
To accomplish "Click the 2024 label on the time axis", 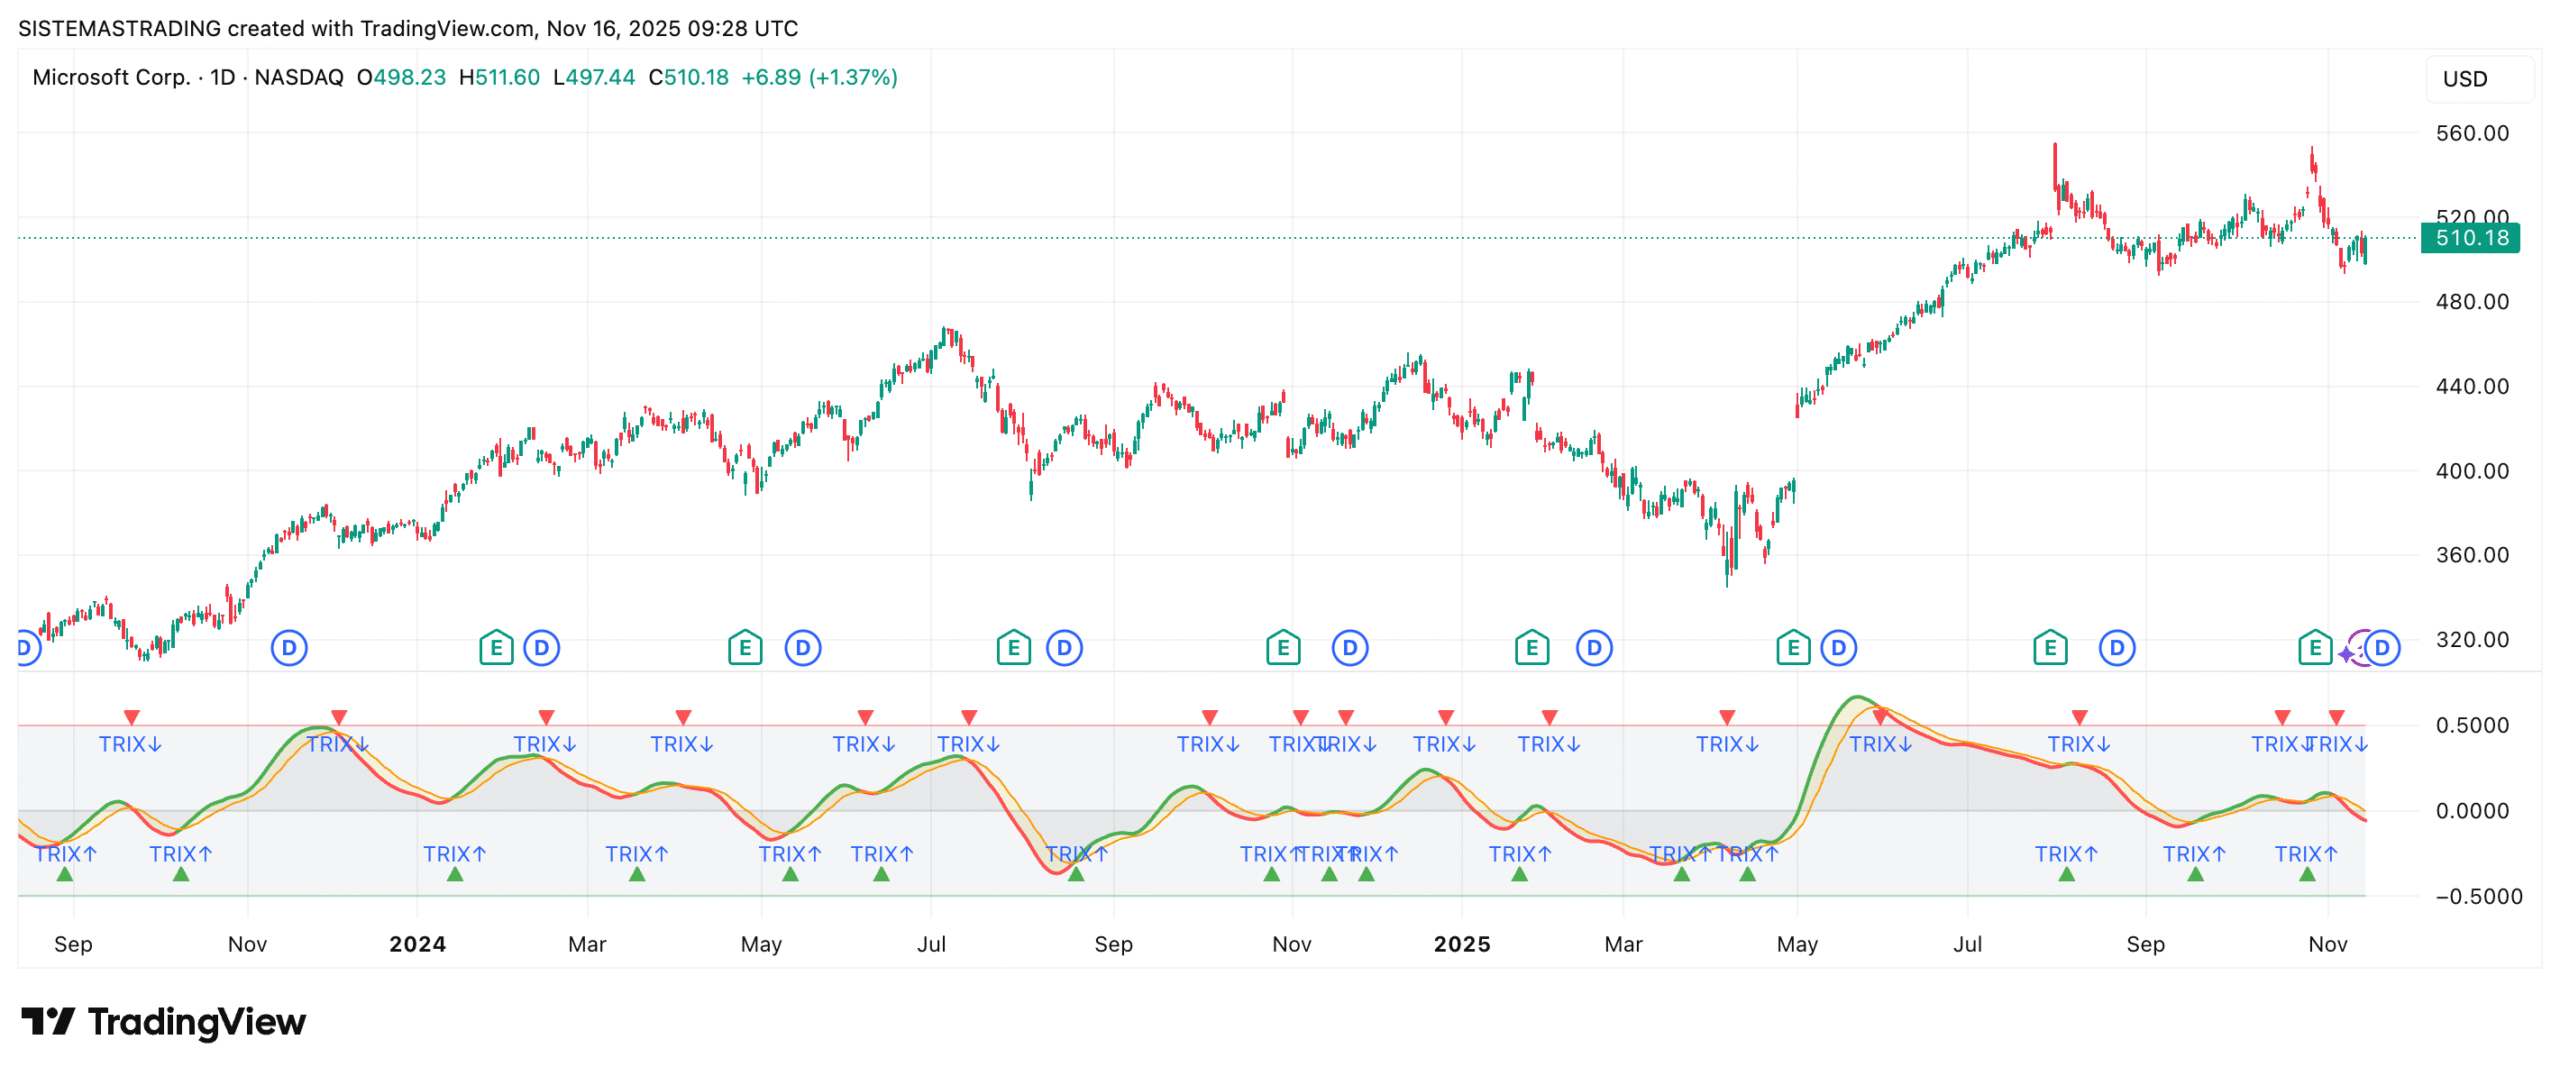I will pos(417,943).
